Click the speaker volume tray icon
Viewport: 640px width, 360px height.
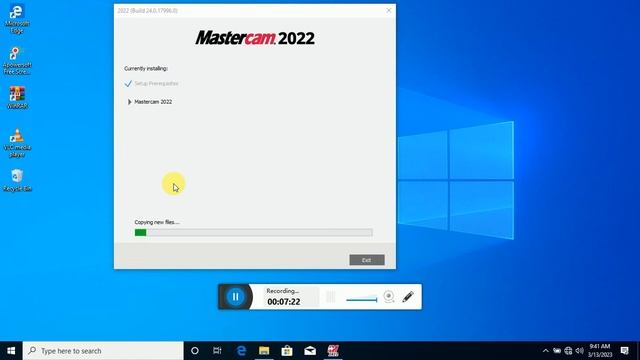coord(579,351)
